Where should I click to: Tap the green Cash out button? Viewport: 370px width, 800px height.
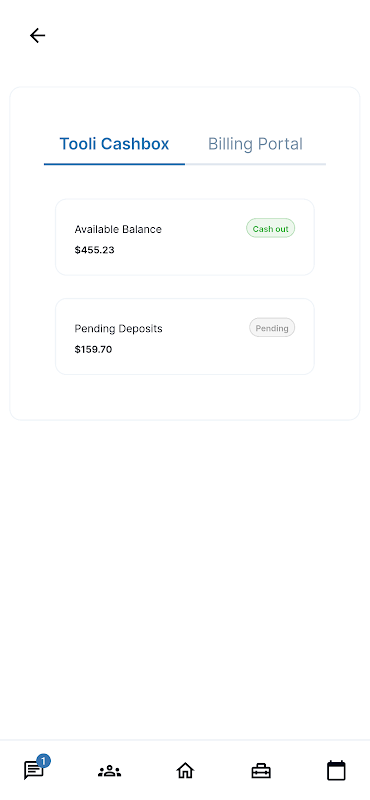click(x=270, y=229)
